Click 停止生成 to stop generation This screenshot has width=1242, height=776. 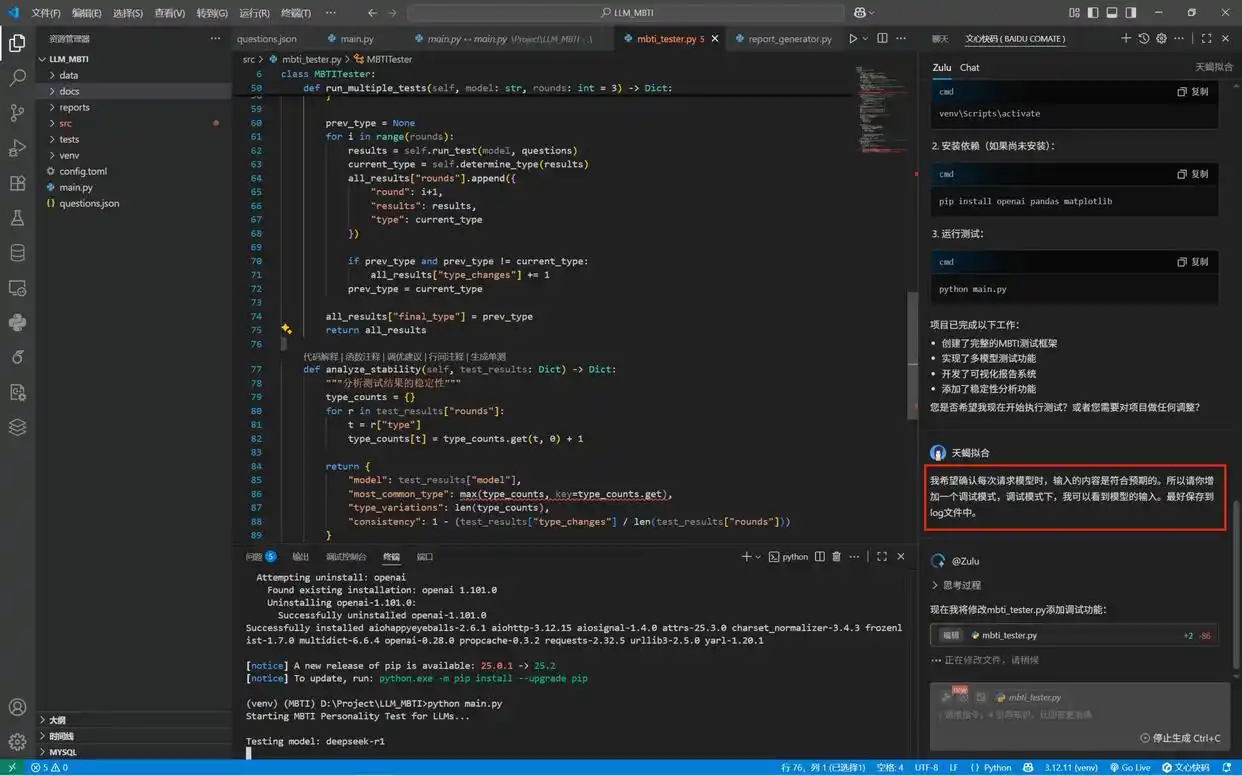pos(1180,738)
